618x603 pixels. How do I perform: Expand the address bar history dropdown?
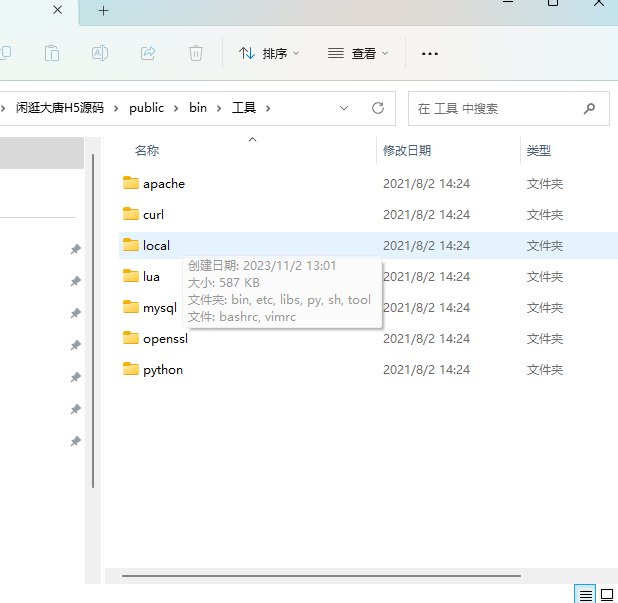tap(344, 108)
